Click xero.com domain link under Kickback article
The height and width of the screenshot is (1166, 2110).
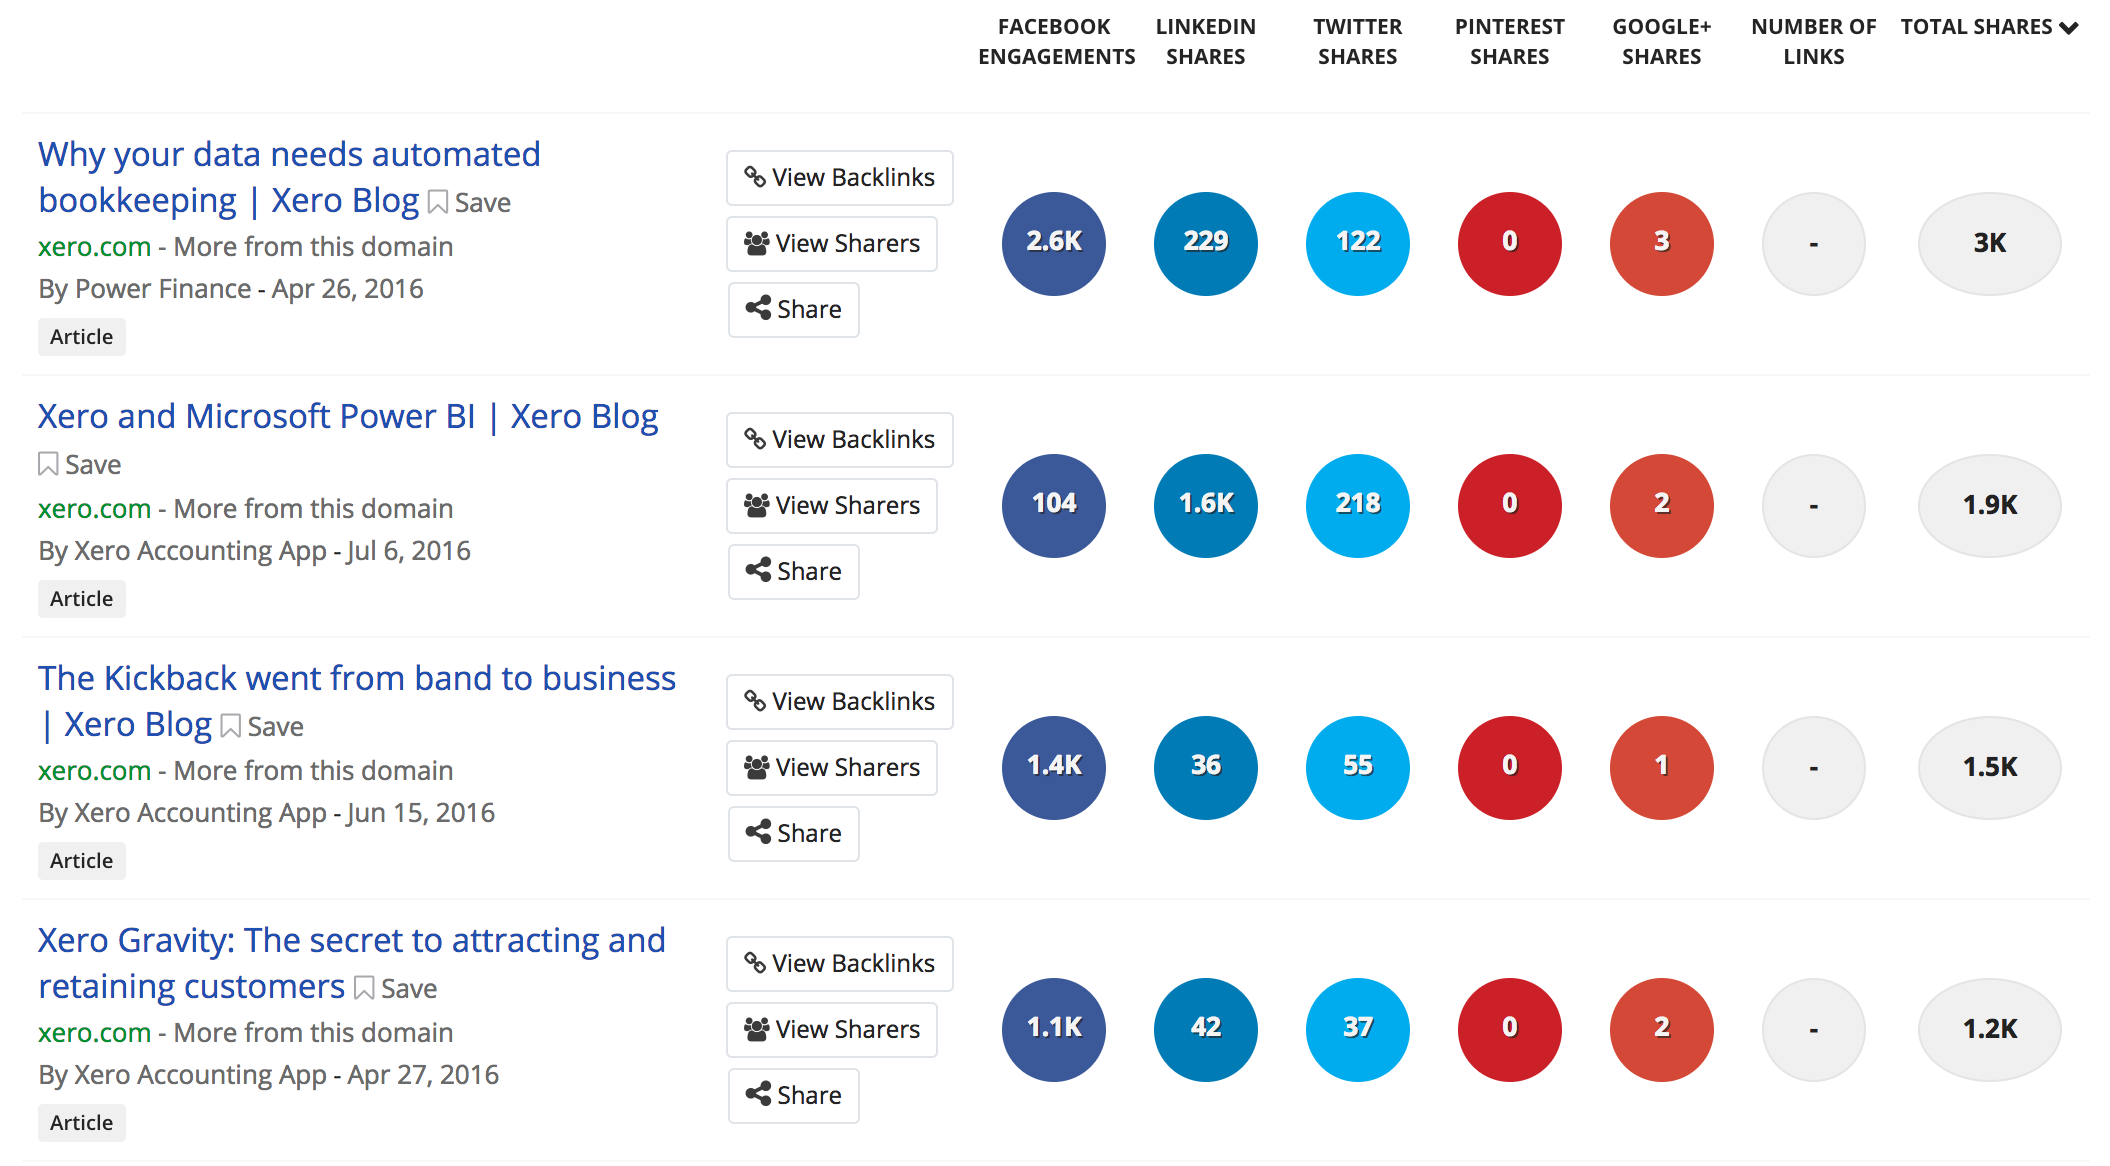[x=94, y=770]
